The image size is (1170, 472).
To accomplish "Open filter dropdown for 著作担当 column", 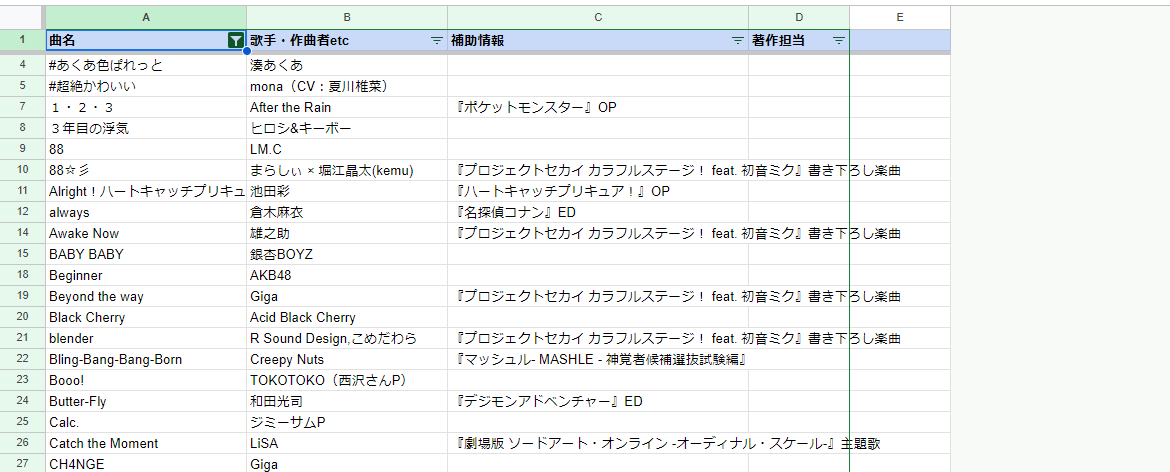I will 839,41.
